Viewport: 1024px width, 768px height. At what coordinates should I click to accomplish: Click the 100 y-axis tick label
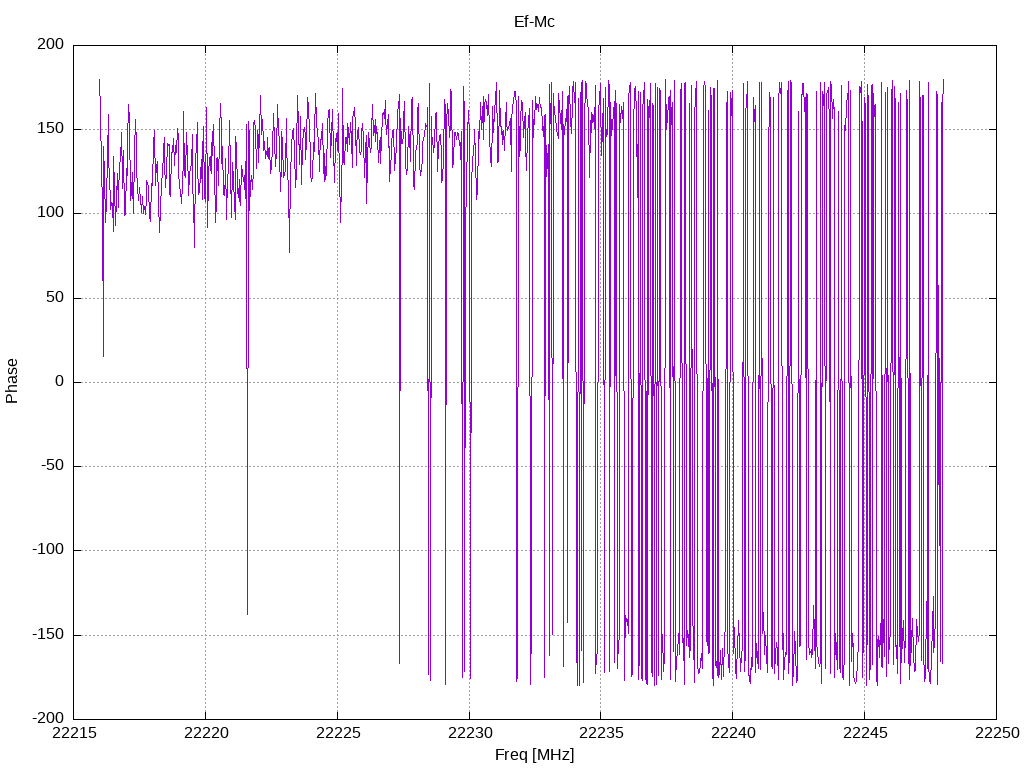[51, 213]
